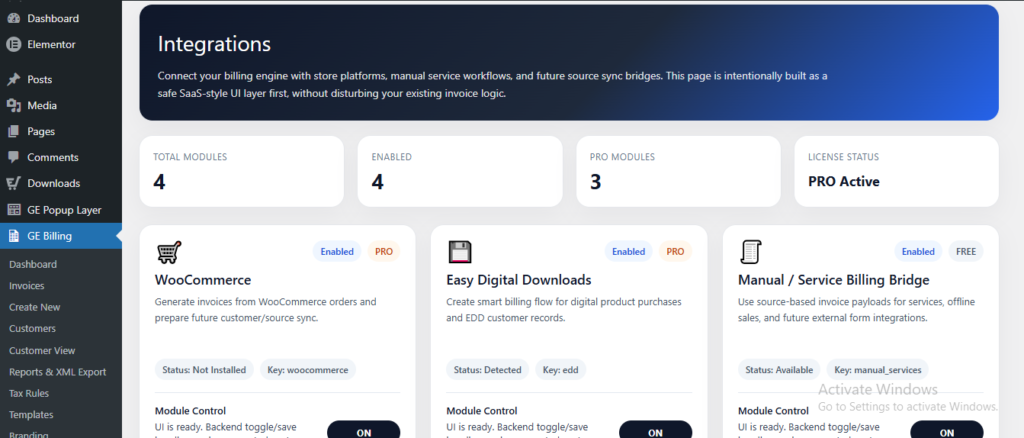1024x438 pixels.
Task: Open the Posts menu item
Action: (x=61, y=80)
